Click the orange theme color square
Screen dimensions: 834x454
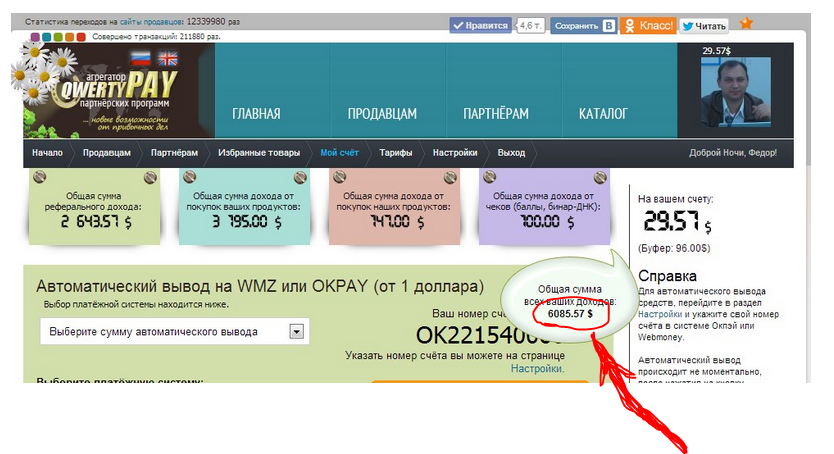click(69, 37)
